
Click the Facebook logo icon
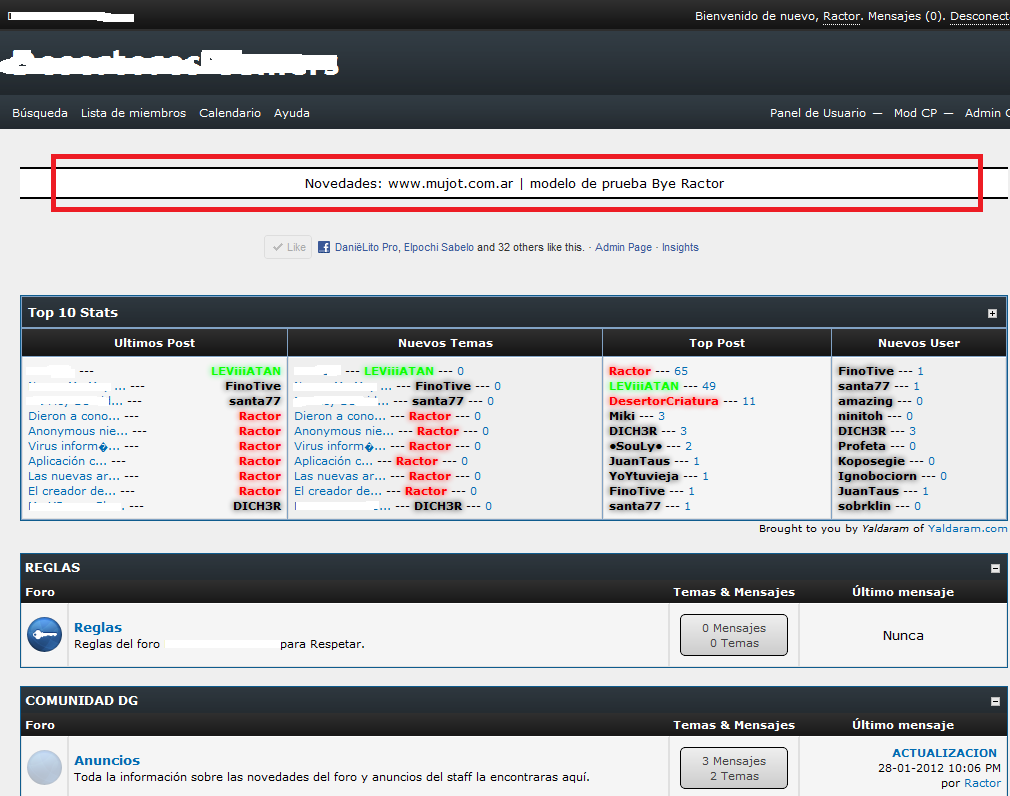(324, 247)
